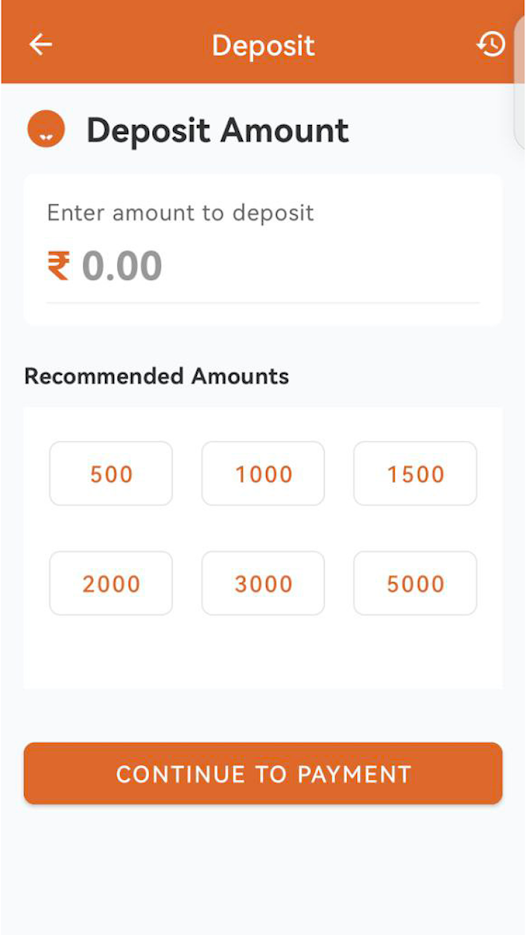Click the underline beneath the amount field
This screenshot has width=526, height=935.
(263, 303)
